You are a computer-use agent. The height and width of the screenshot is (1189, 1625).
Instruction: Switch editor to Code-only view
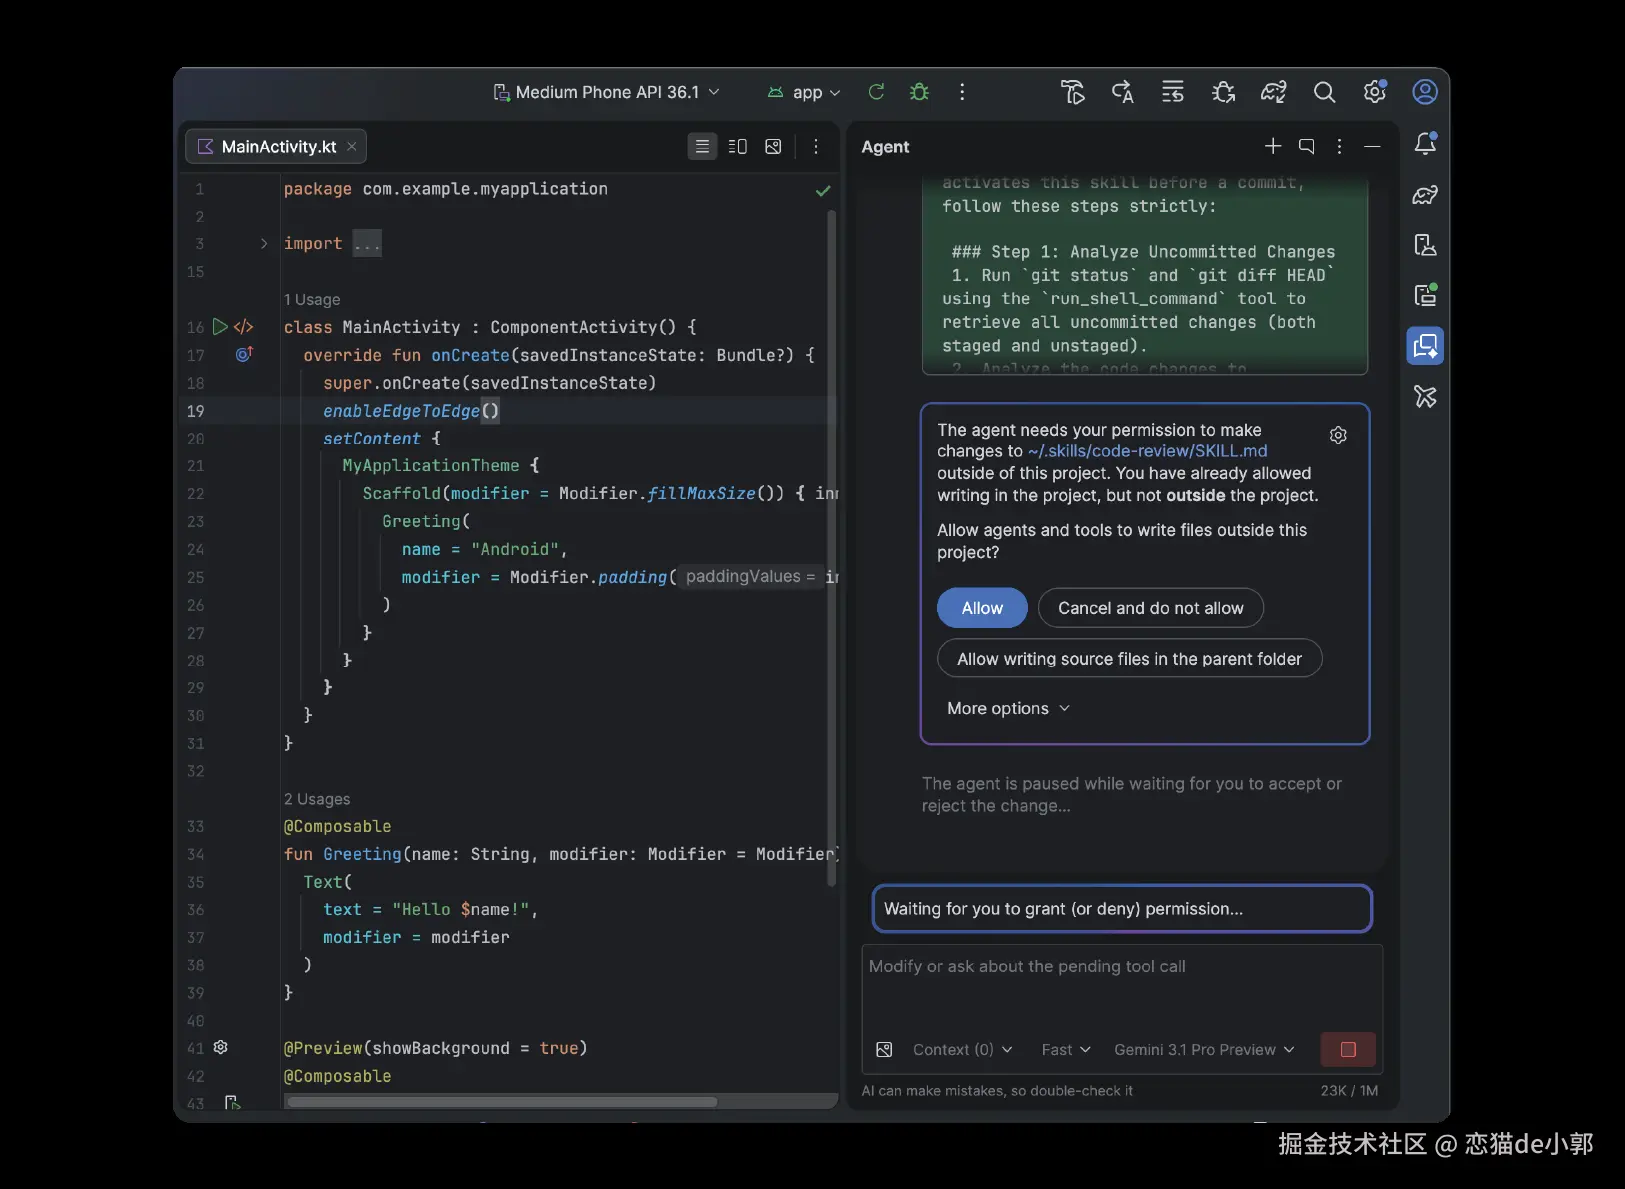703,147
